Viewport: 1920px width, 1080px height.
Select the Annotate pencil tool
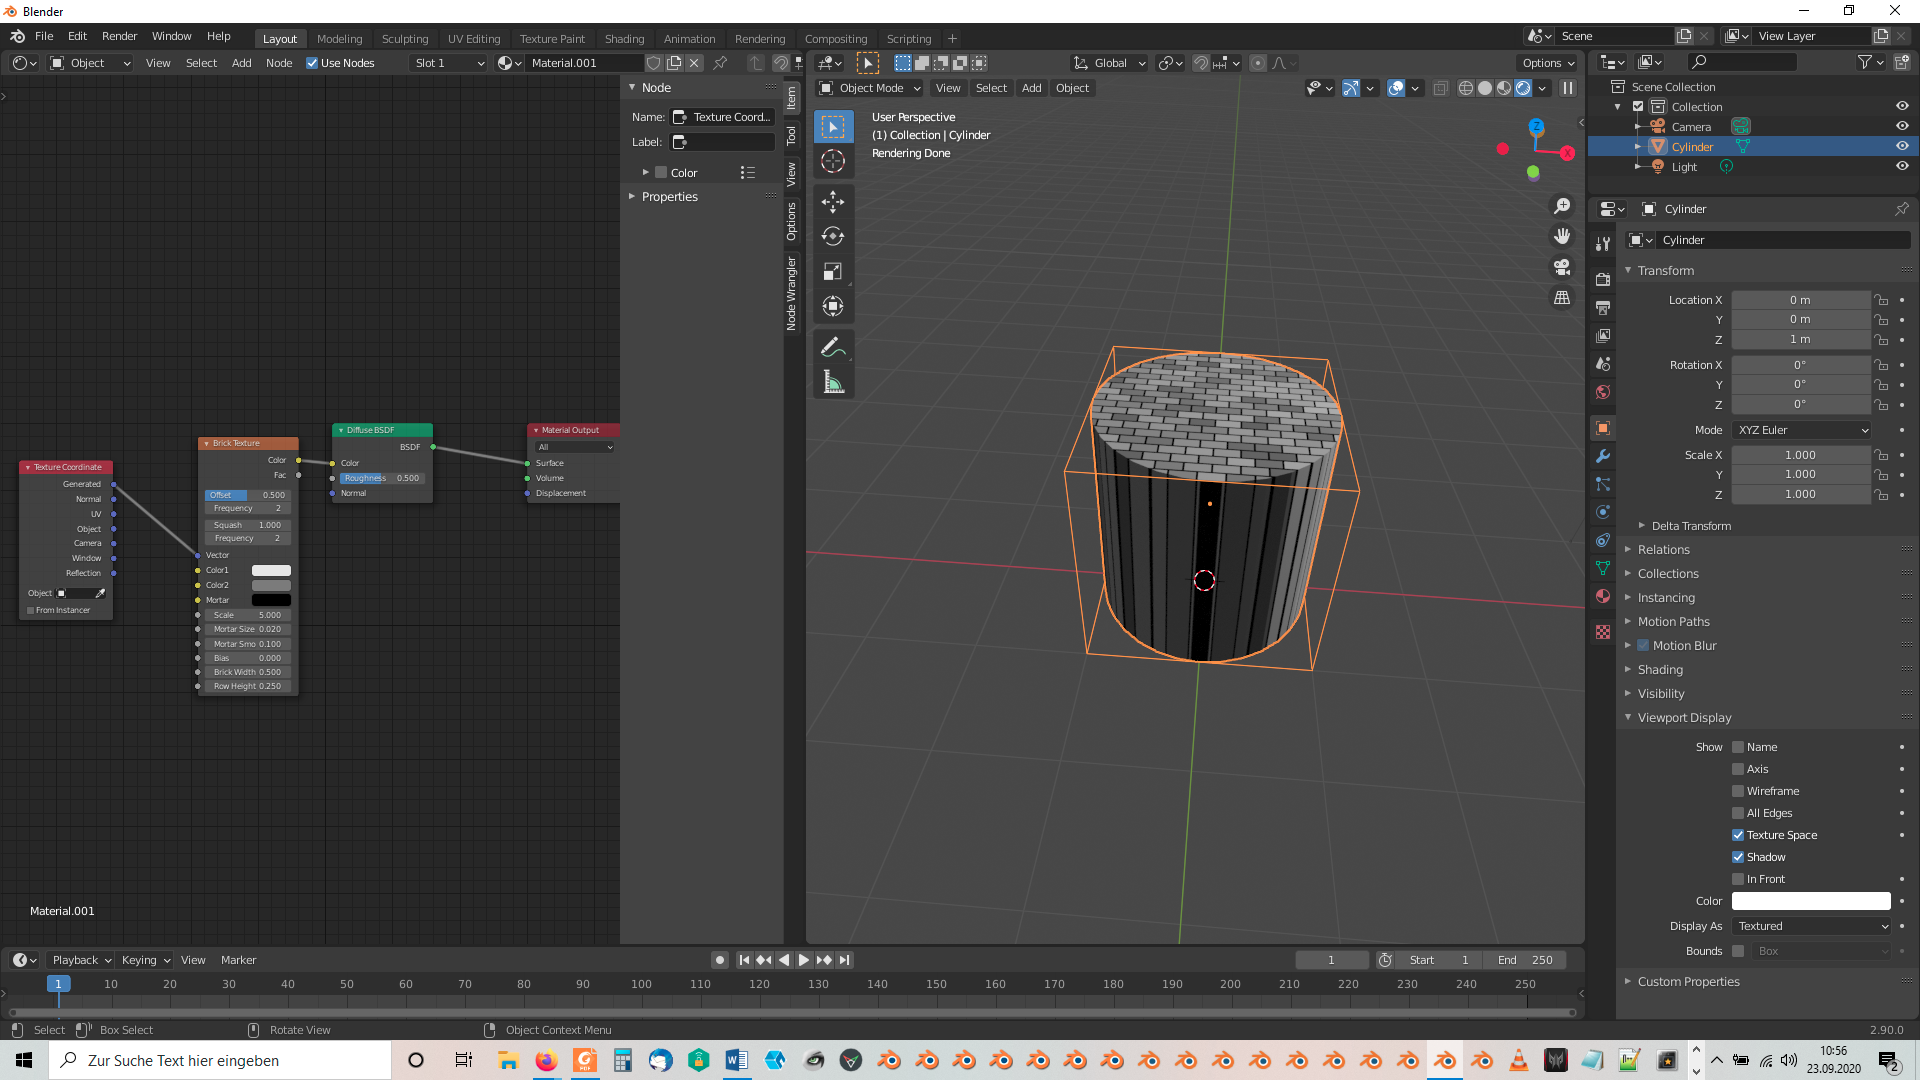[833, 347]
